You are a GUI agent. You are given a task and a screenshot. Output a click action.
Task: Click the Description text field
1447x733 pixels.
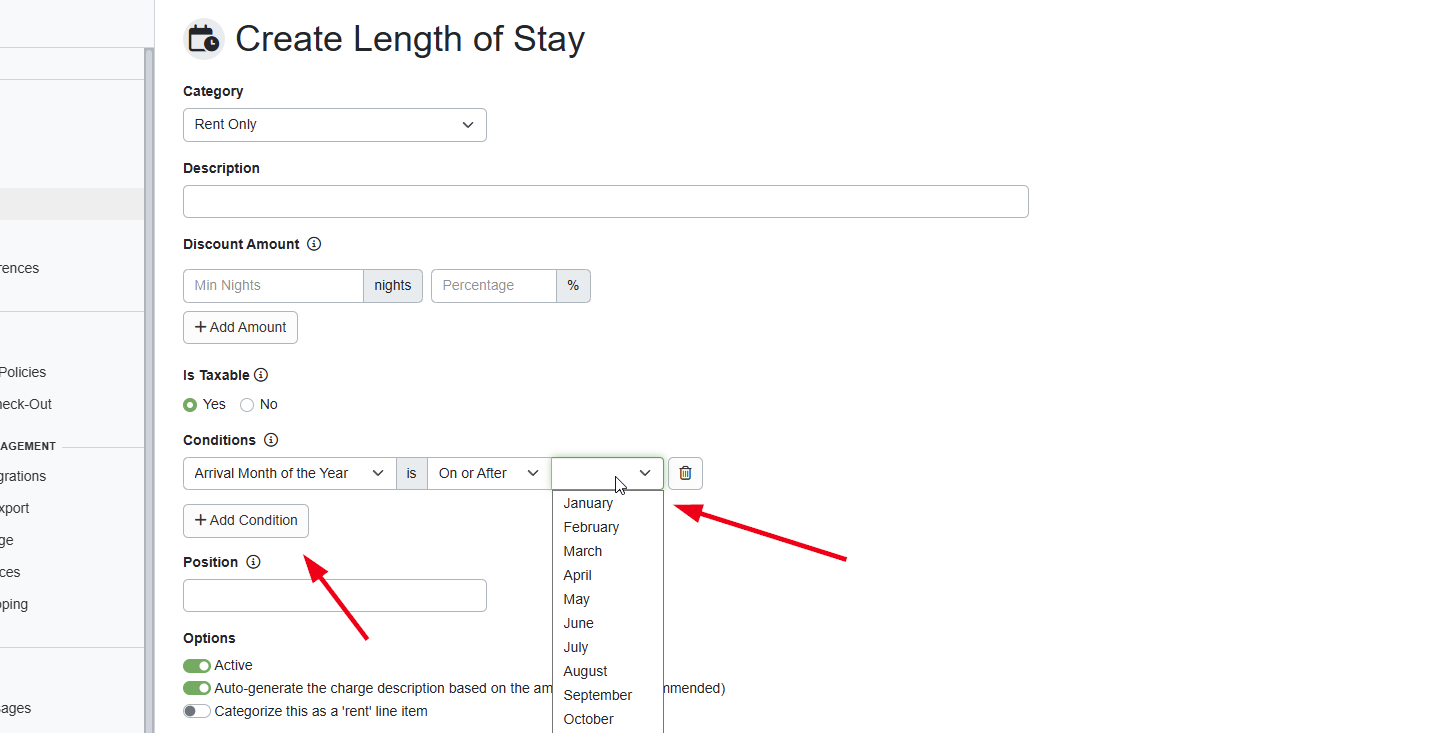point(605,201)
